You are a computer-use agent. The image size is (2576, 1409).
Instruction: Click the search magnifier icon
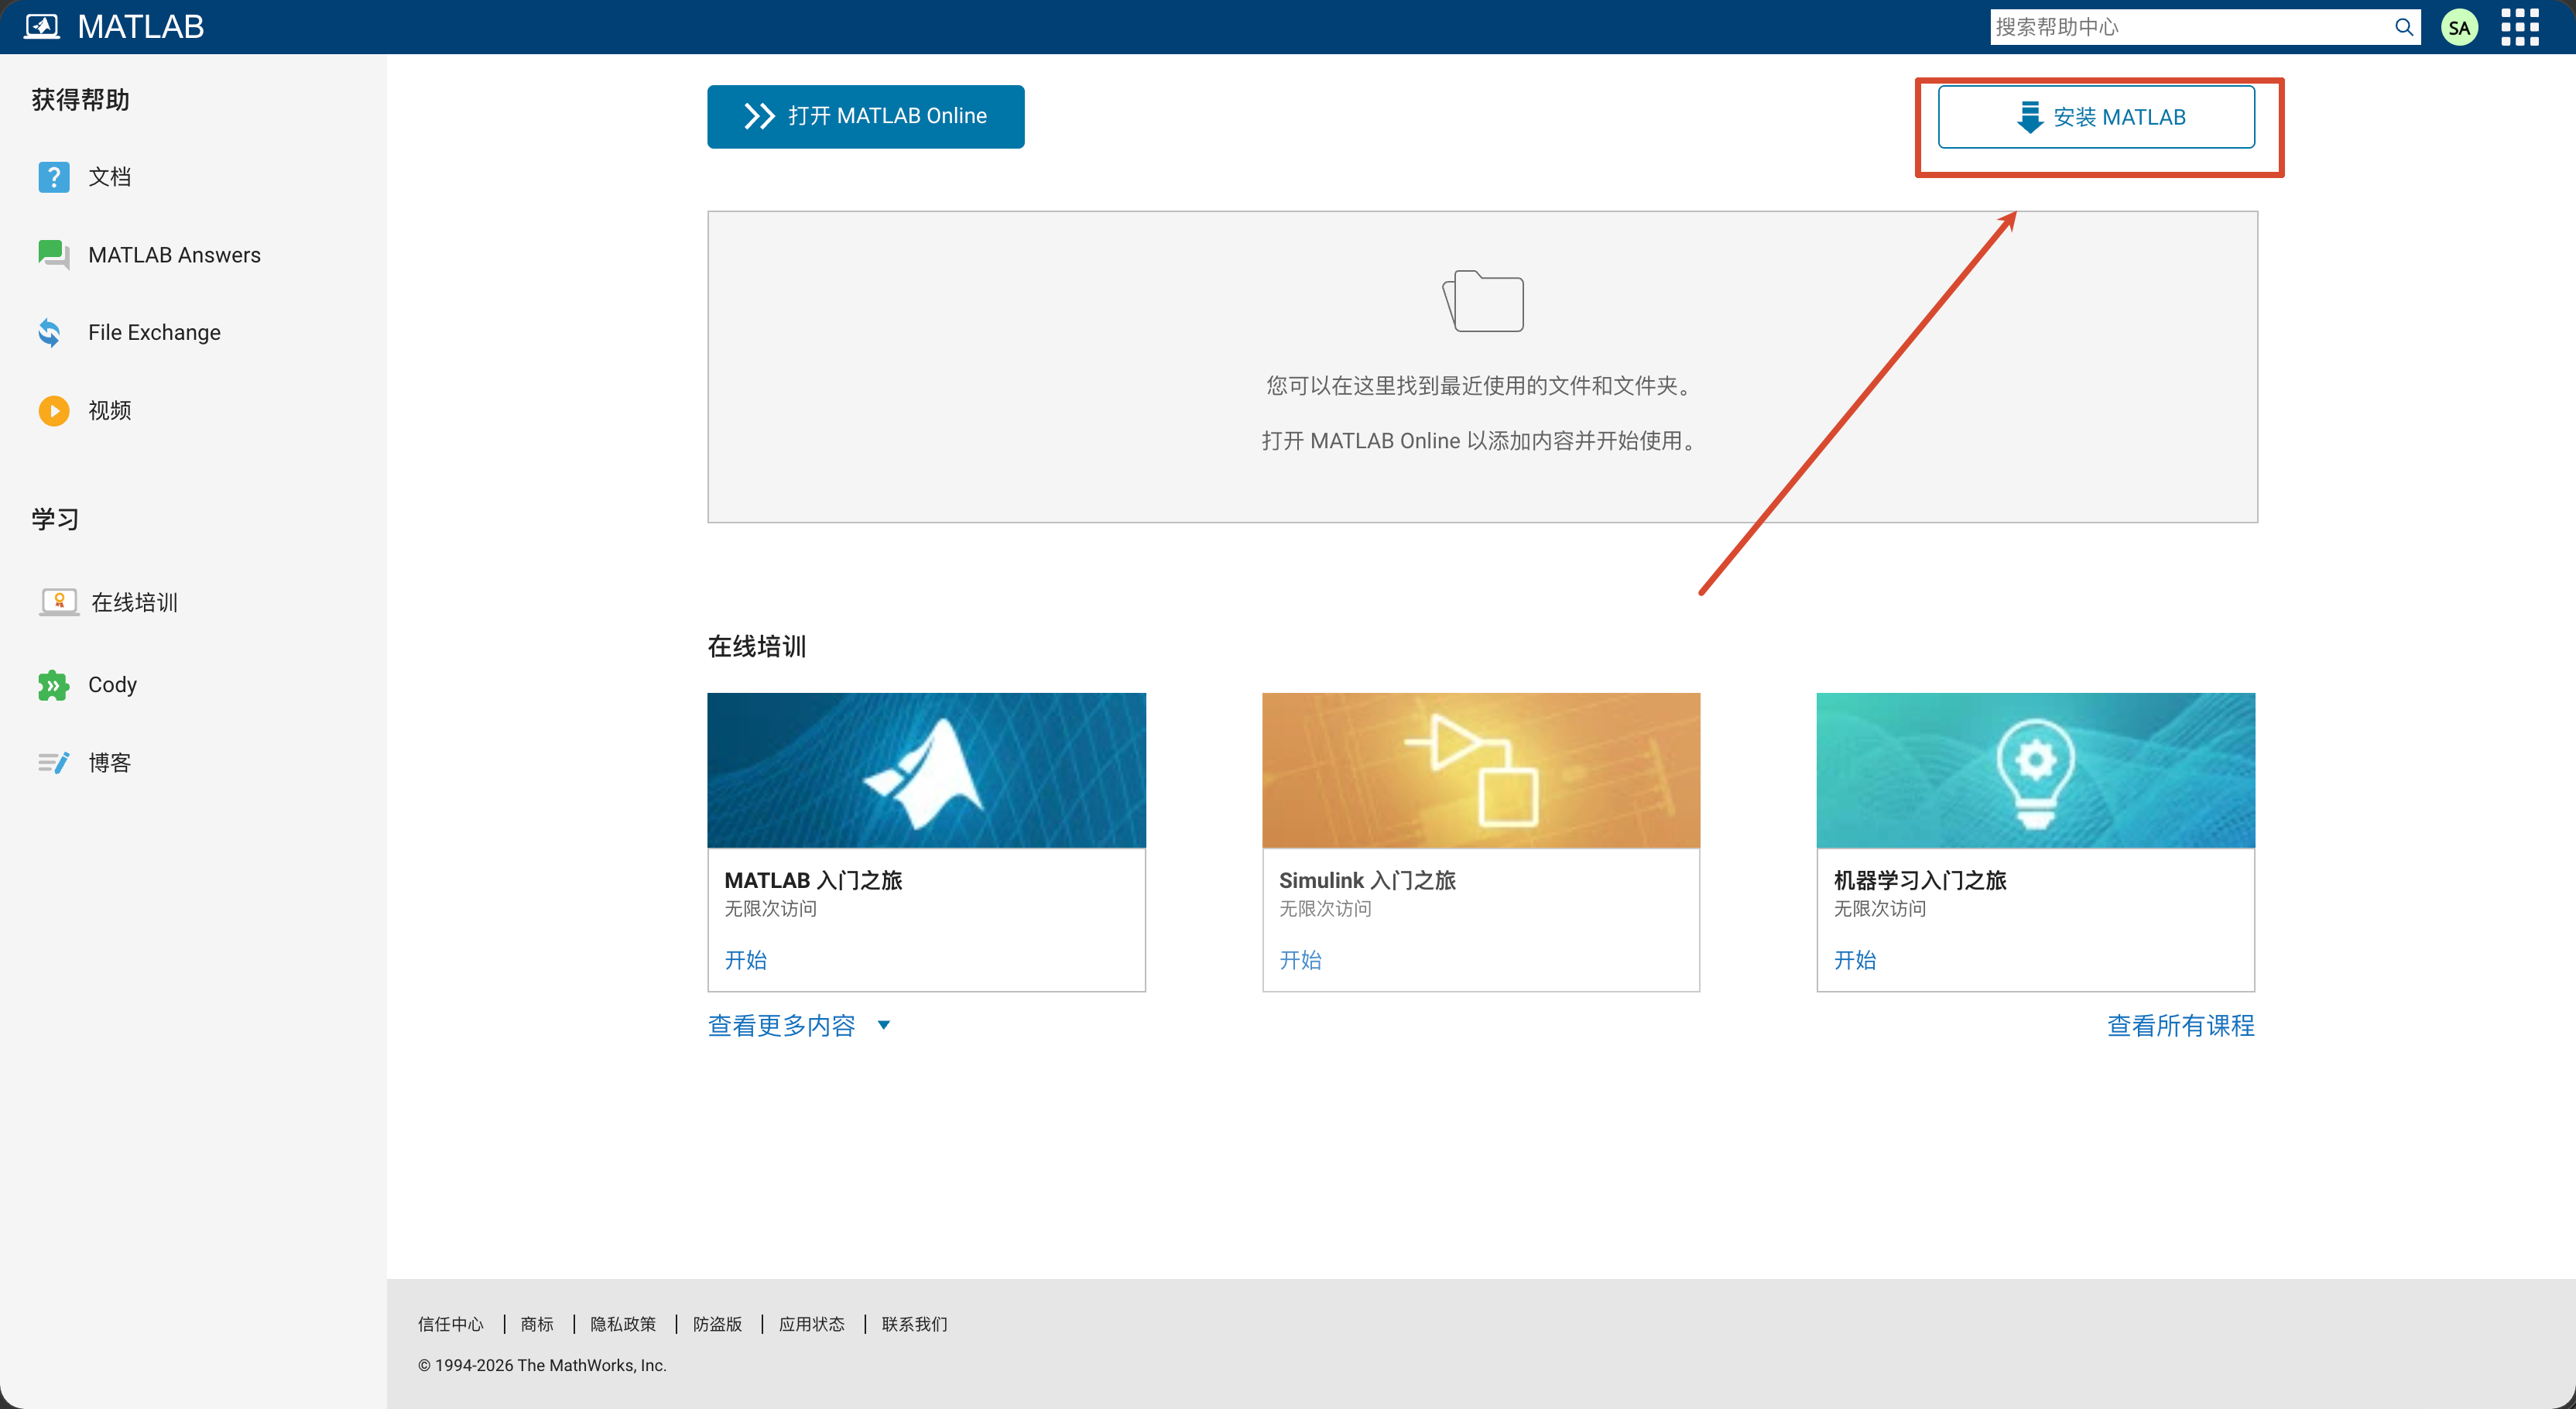point(2403,27)
